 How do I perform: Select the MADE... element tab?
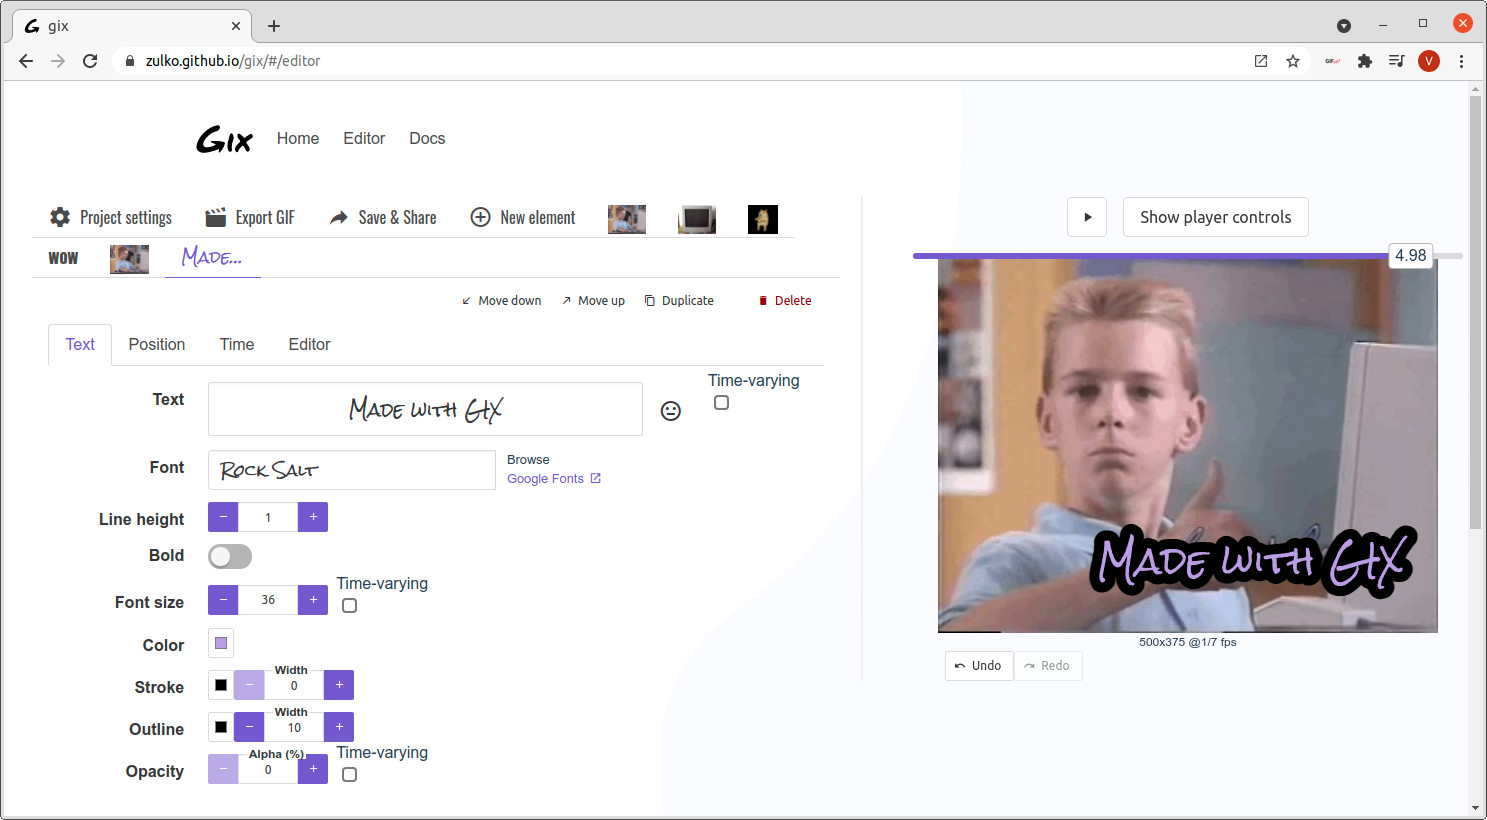click(x=212, y=258)
